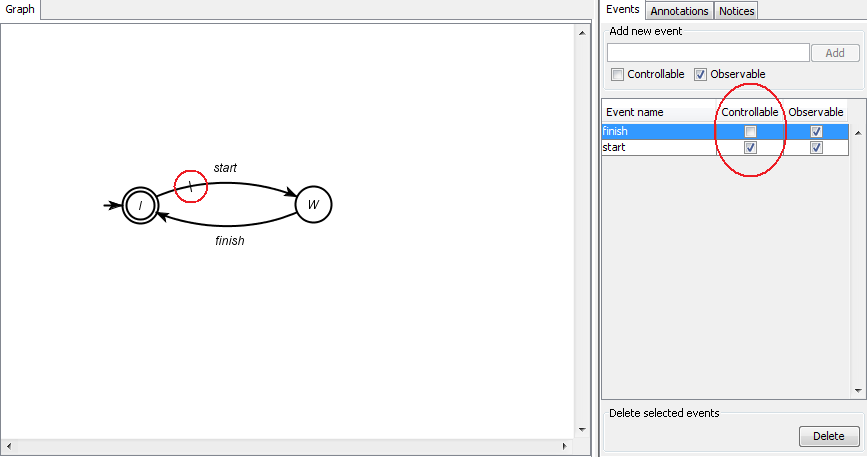Select state I in the graph
867x457 pixels.
[x=140, y=206]
